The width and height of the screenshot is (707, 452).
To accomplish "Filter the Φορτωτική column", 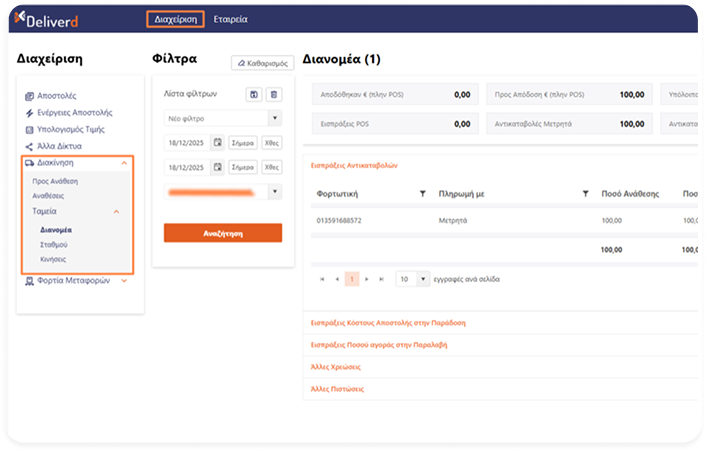I will pos(422,194).
